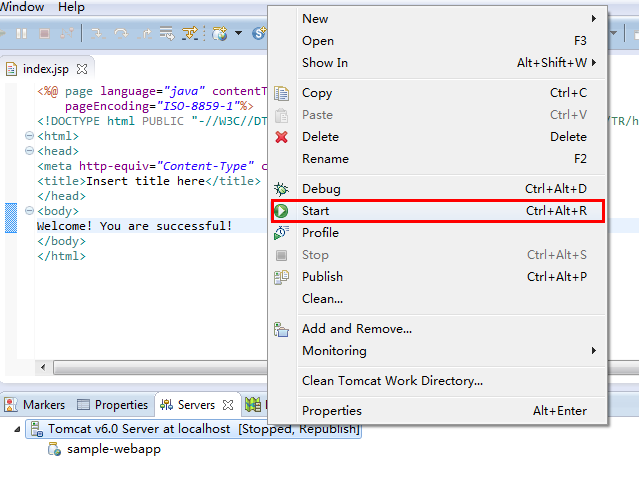639x477 pixels.
Task: Close the index.jsp editor tab
Action: point(82,69)
